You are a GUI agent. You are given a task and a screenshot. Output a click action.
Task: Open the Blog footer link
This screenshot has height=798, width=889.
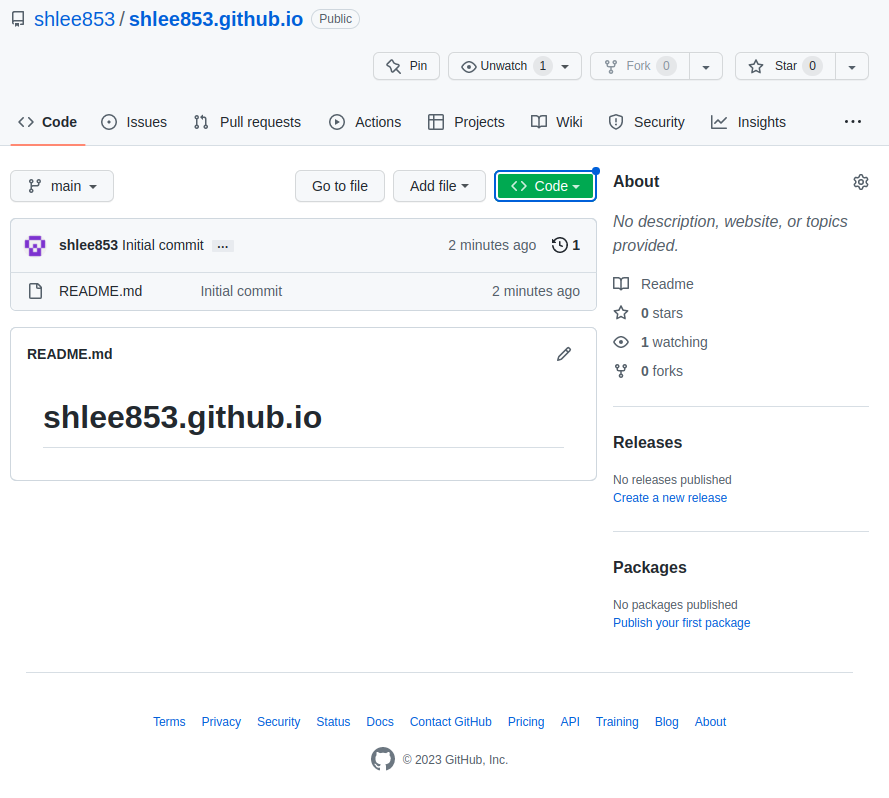tap(666, 722)
